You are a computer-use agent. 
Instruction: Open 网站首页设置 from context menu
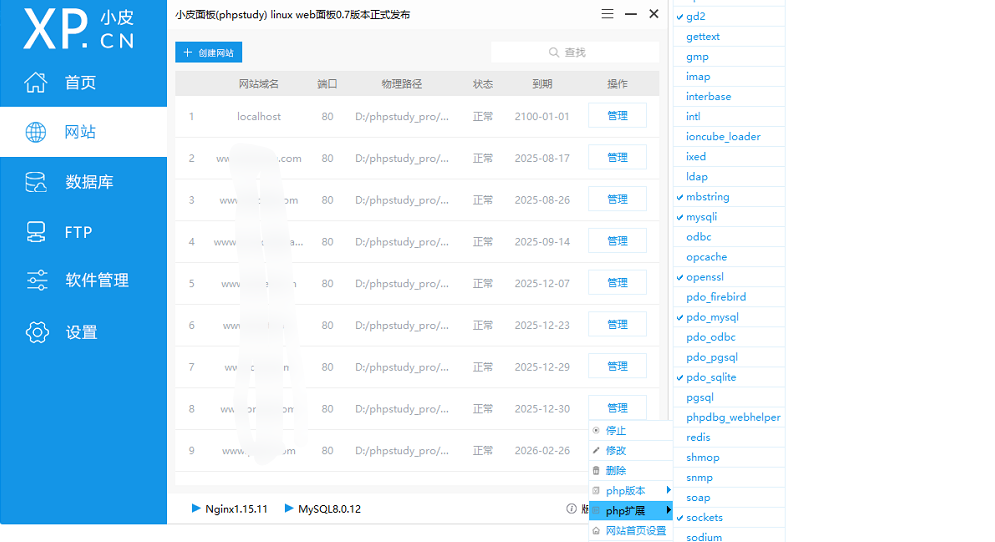pyautogui.click(x=635, y=531)
